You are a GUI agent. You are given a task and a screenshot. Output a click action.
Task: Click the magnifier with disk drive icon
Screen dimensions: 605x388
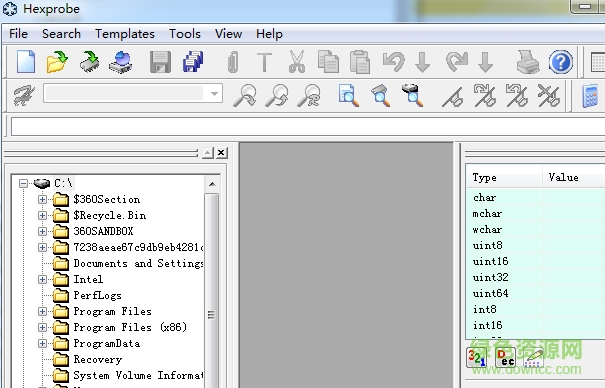tap(412, 95)
